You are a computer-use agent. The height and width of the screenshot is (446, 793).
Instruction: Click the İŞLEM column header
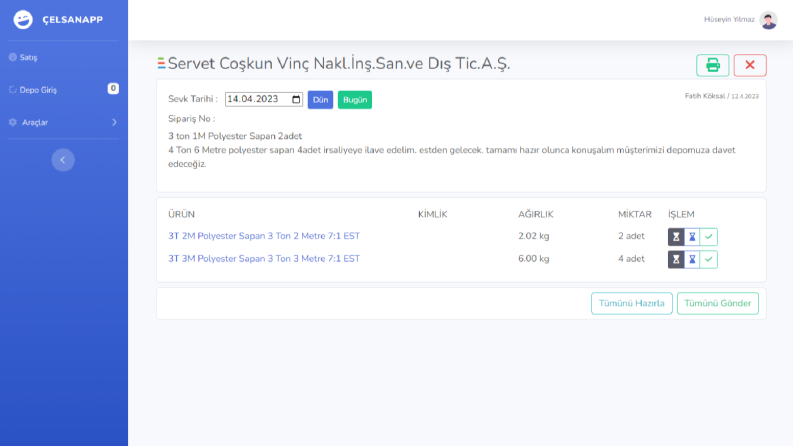point(681,214)
